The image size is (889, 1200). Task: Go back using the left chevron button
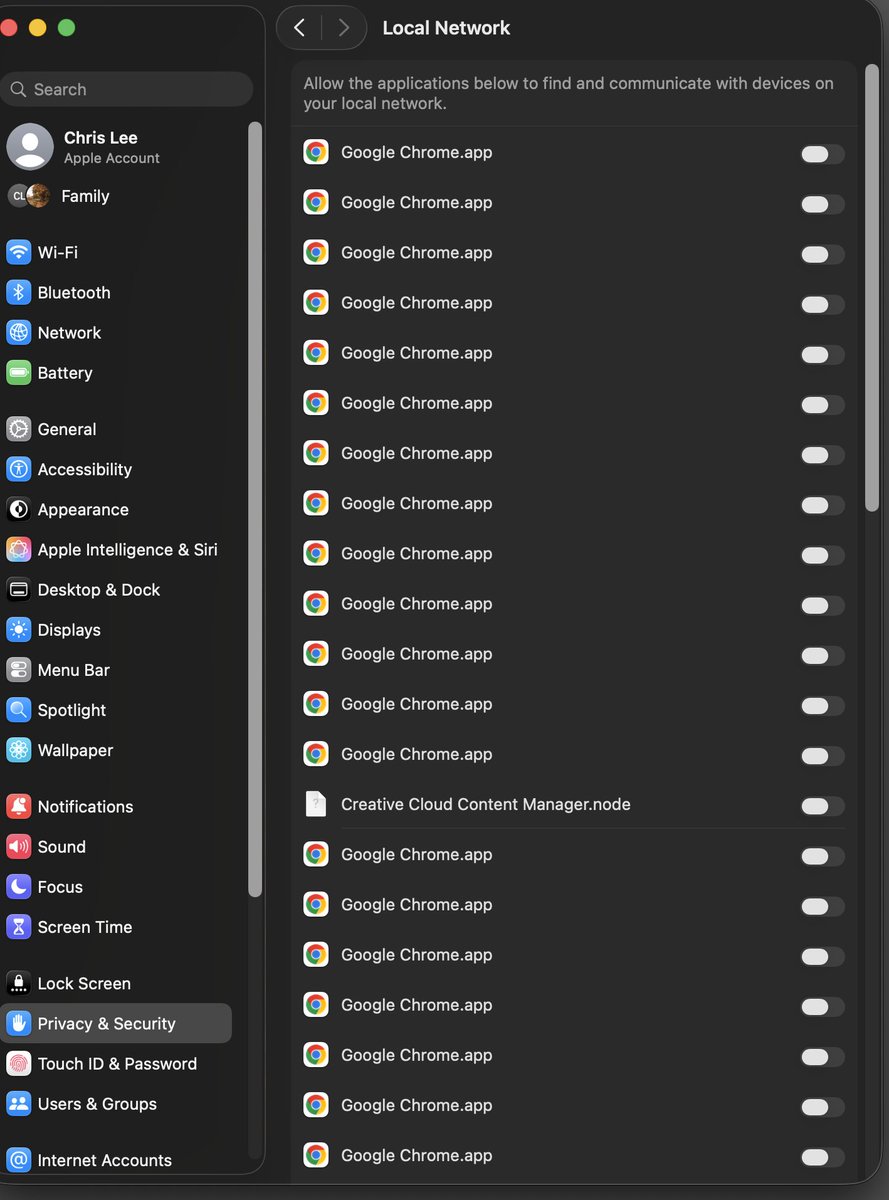tap(299, 28)
